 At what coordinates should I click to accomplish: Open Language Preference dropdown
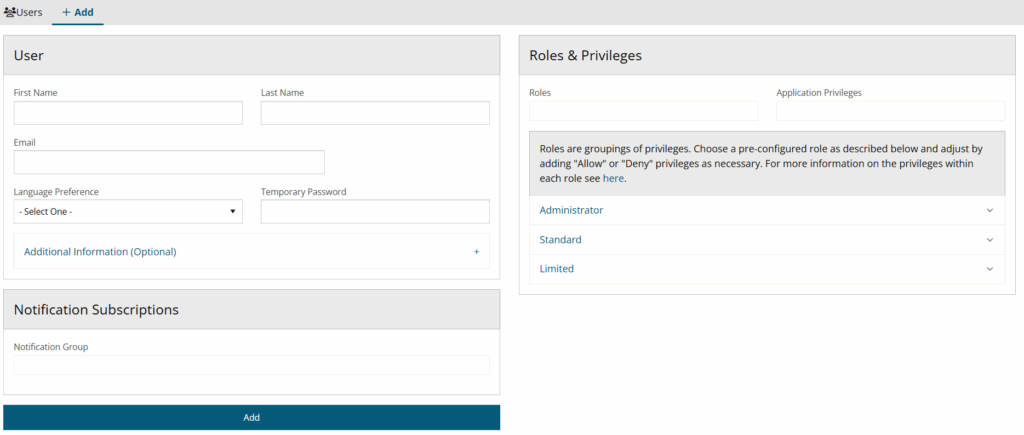coord(128,212)
